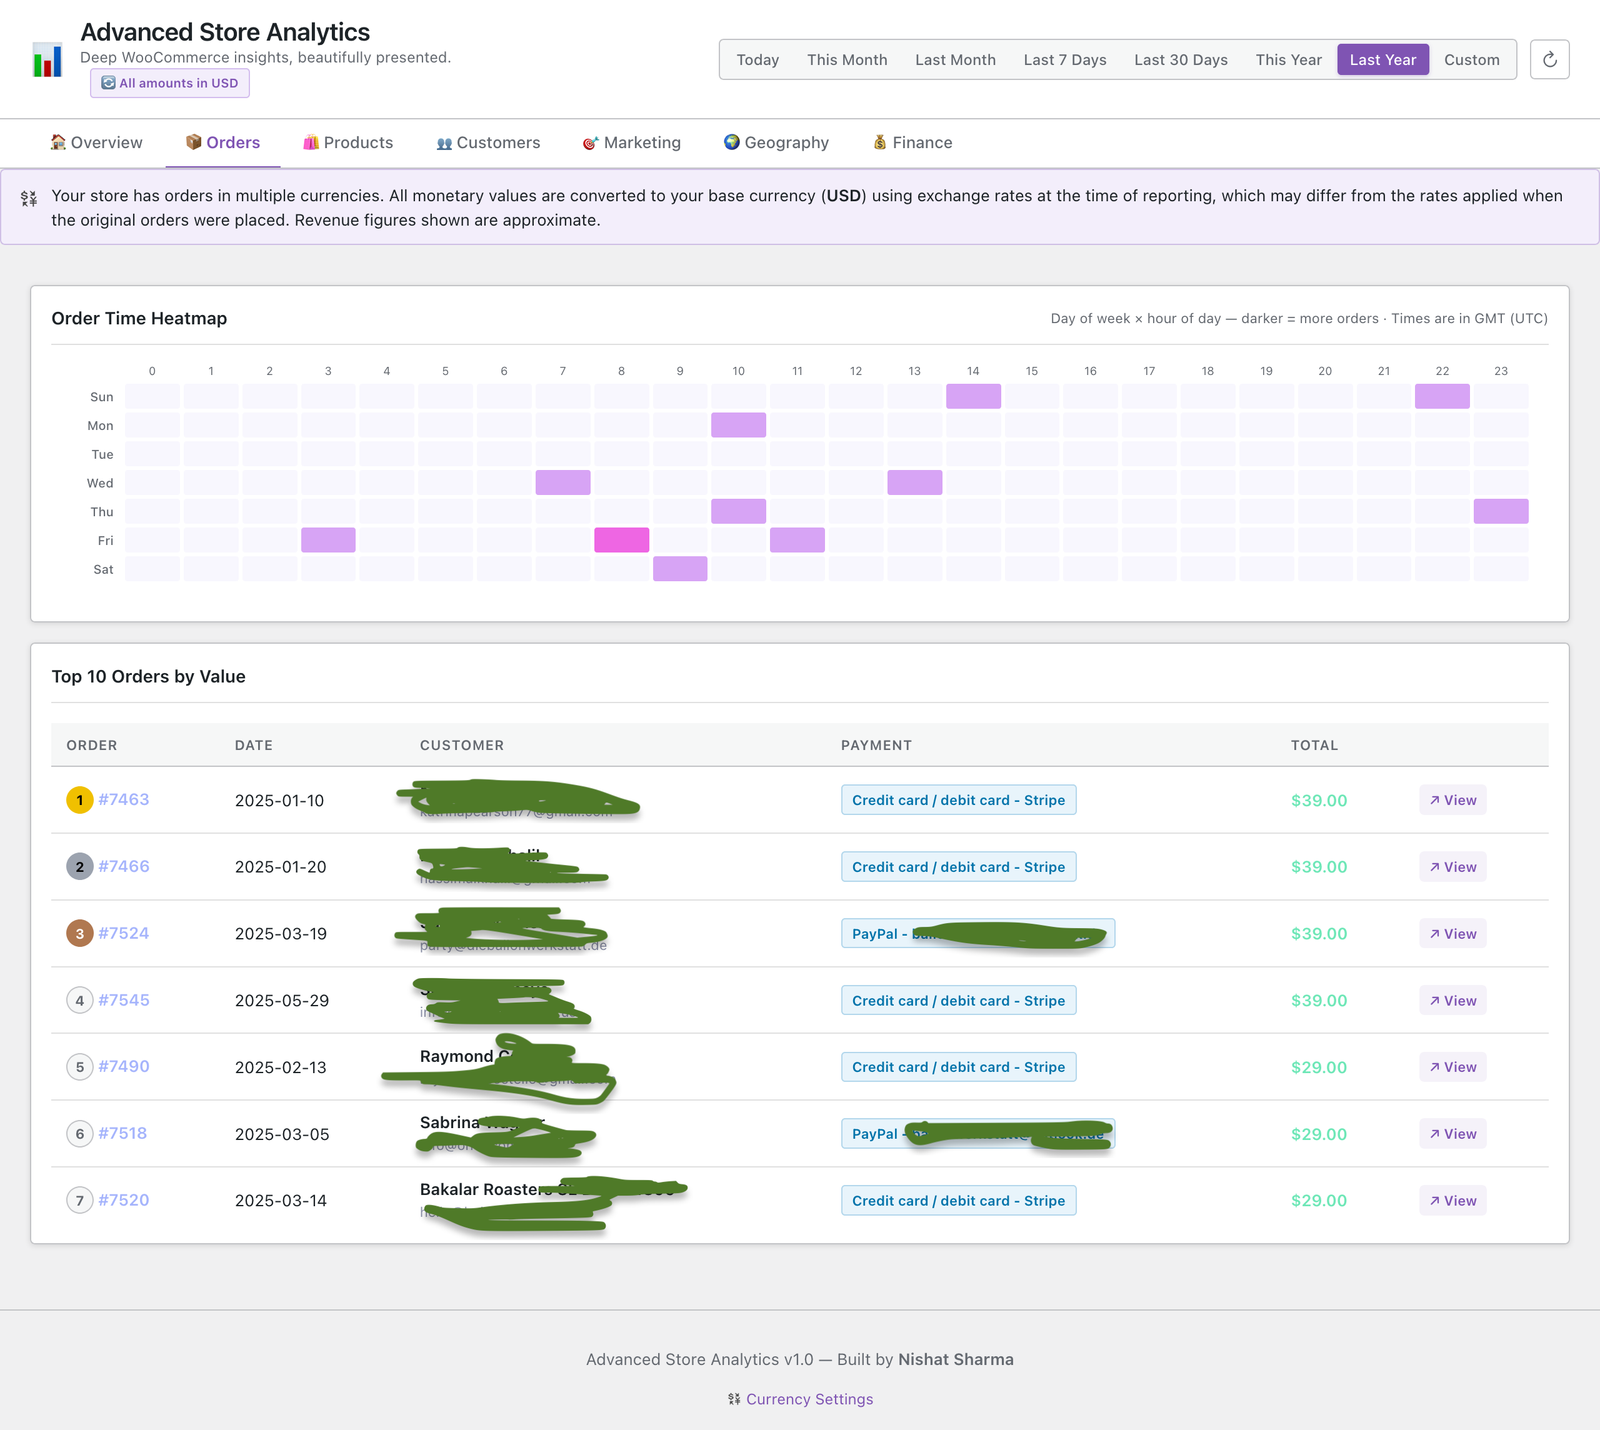View order #7524 details
Image resolution: width=1600 pixels, height=1430 pixels.
click(1453, 934)
